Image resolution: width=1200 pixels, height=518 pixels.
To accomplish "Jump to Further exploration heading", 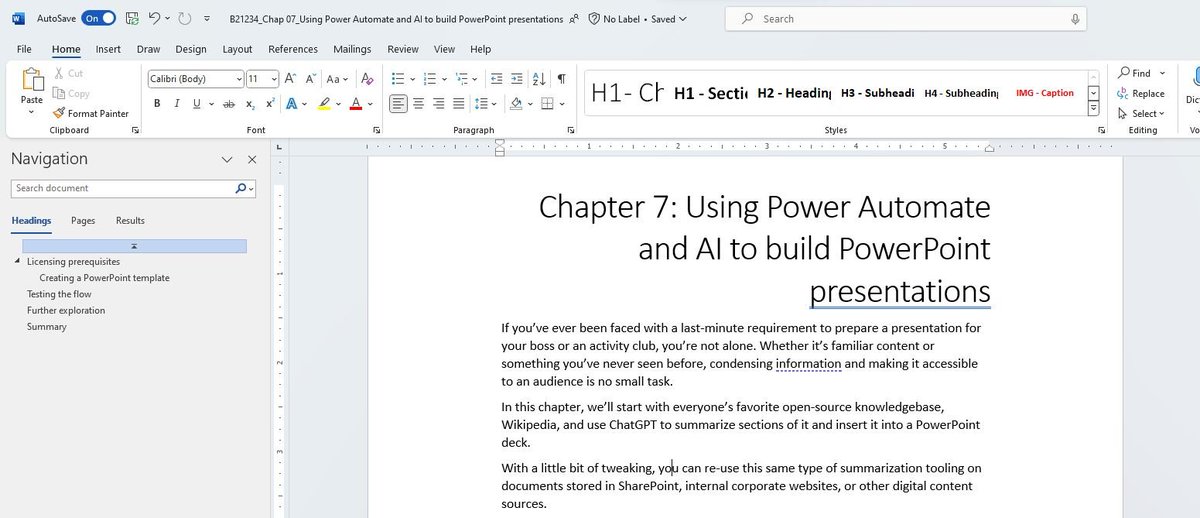I will click(66, 310).
